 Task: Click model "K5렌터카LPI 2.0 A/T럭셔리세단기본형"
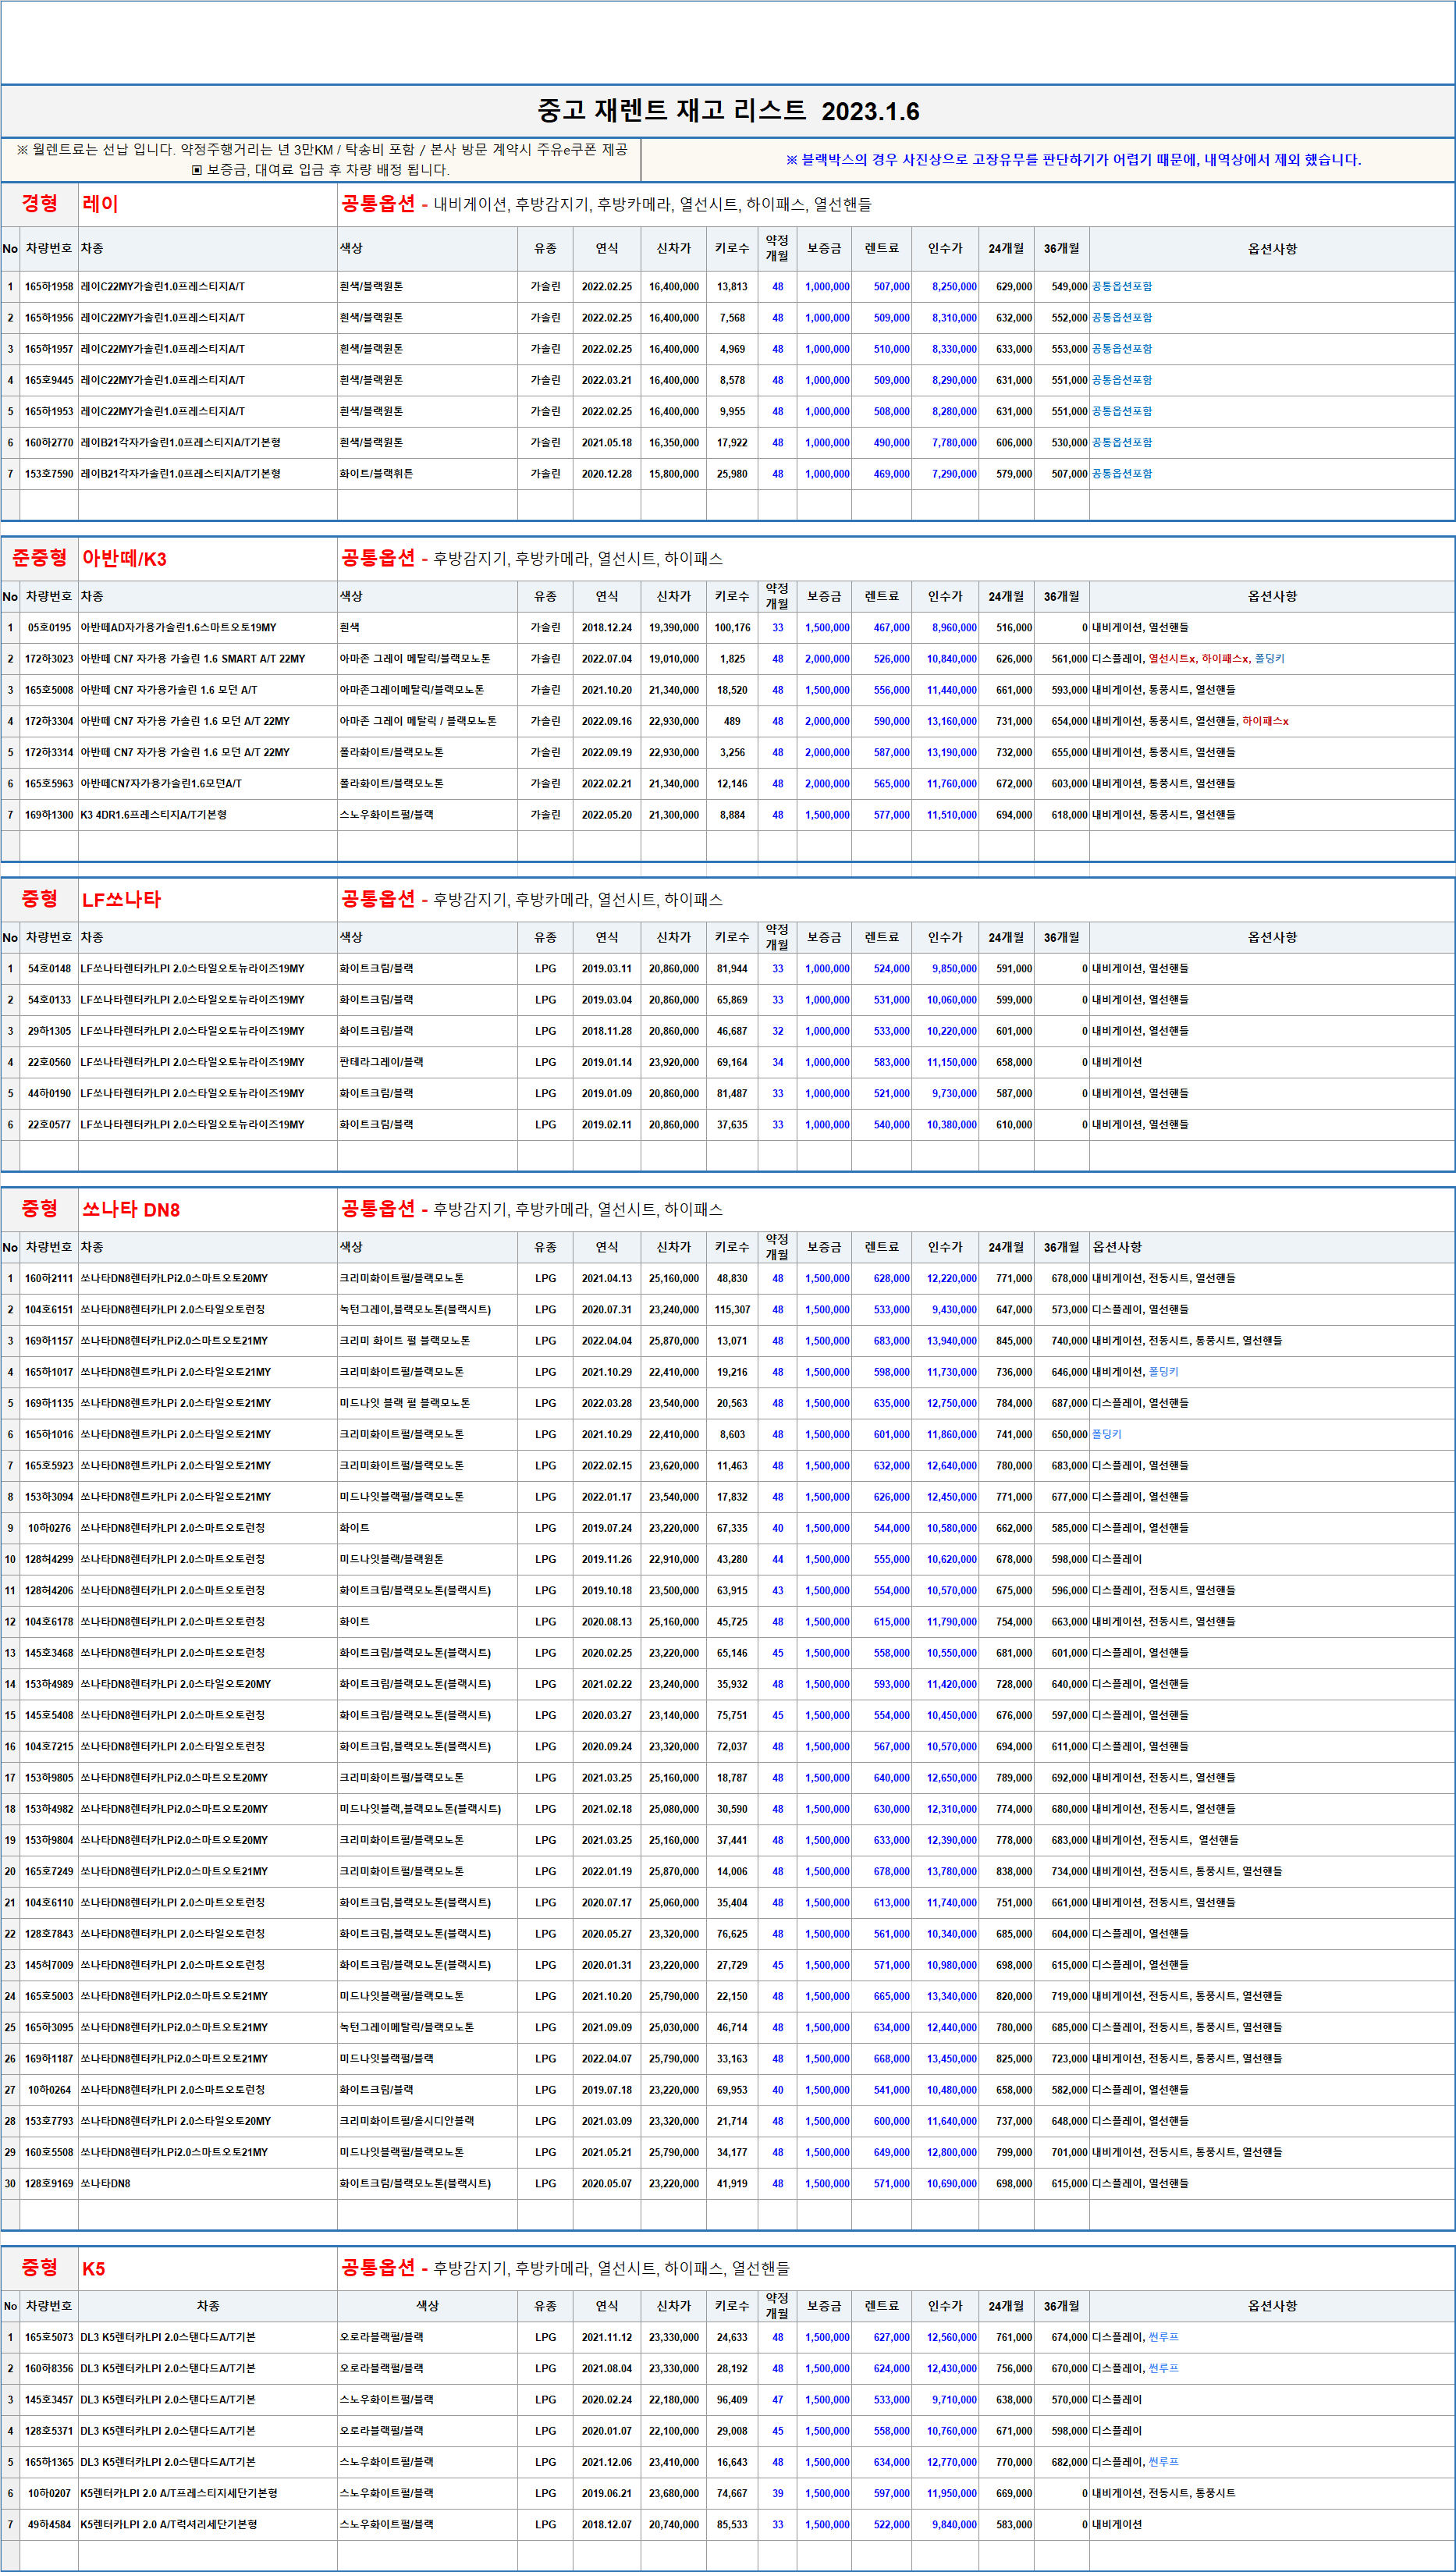point(169,2525)
